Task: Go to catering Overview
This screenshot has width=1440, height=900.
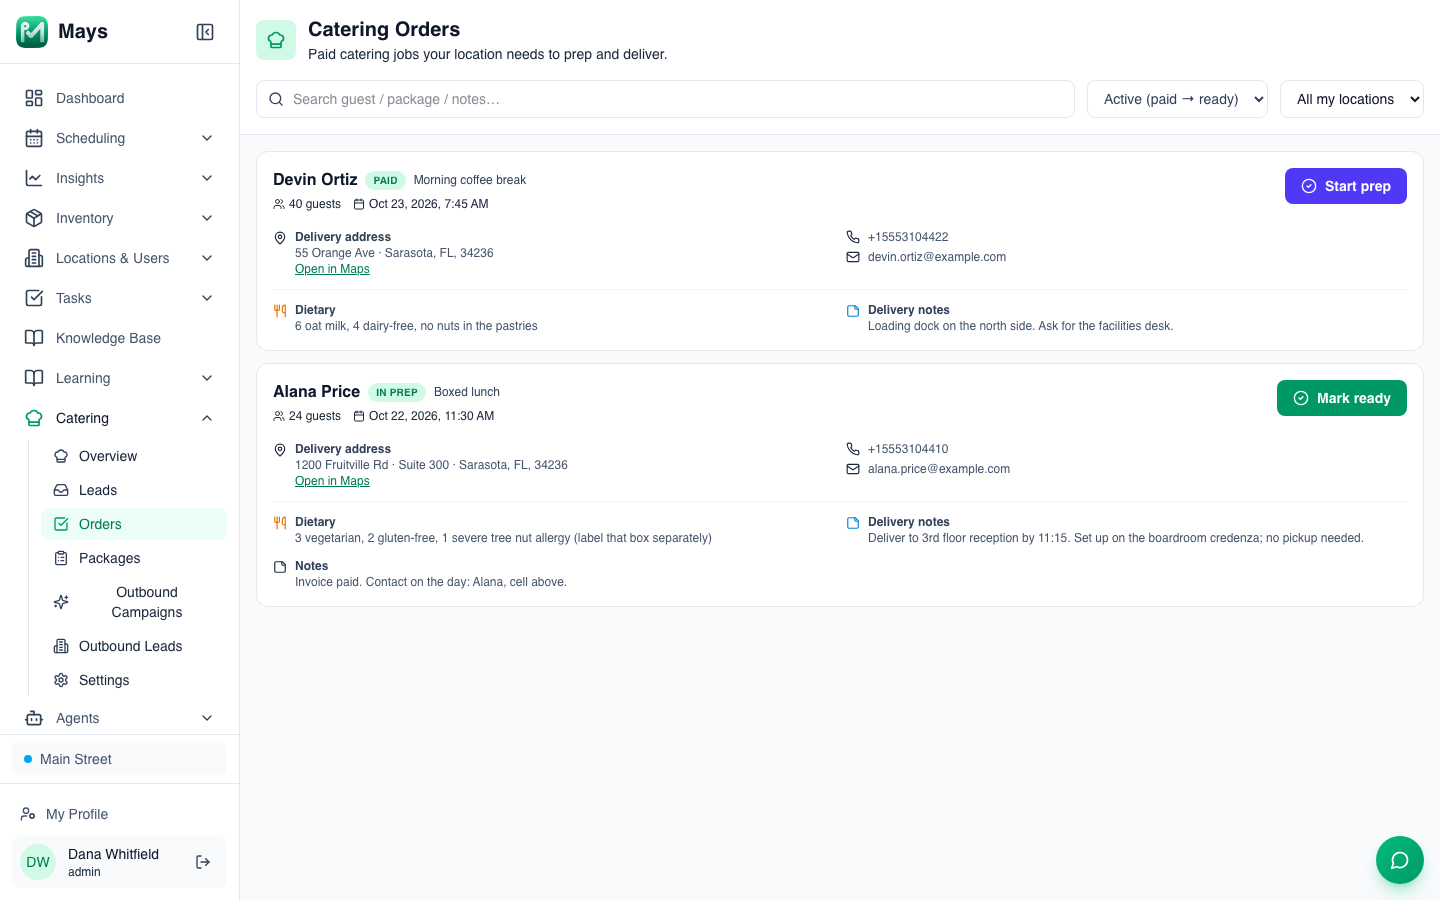Action: [x=134, y=456]
